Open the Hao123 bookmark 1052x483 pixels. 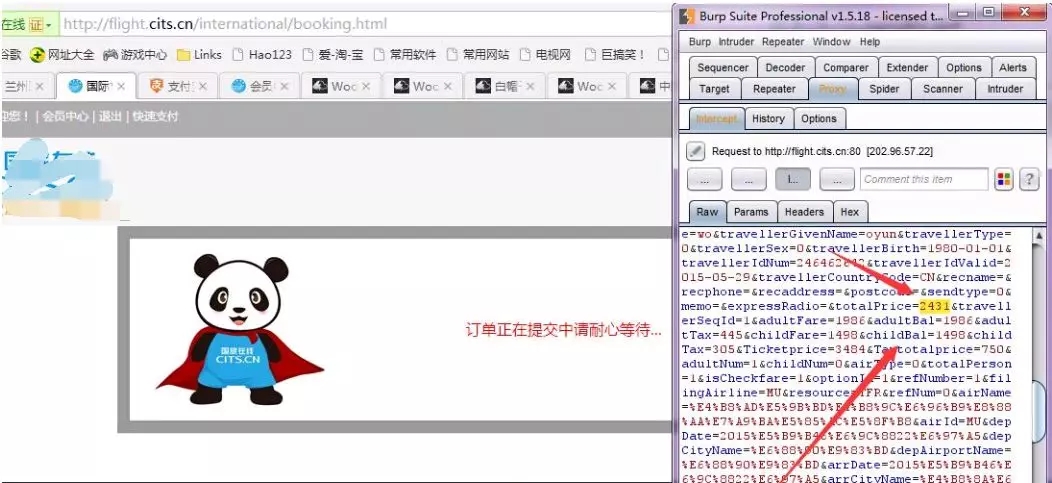262,54
